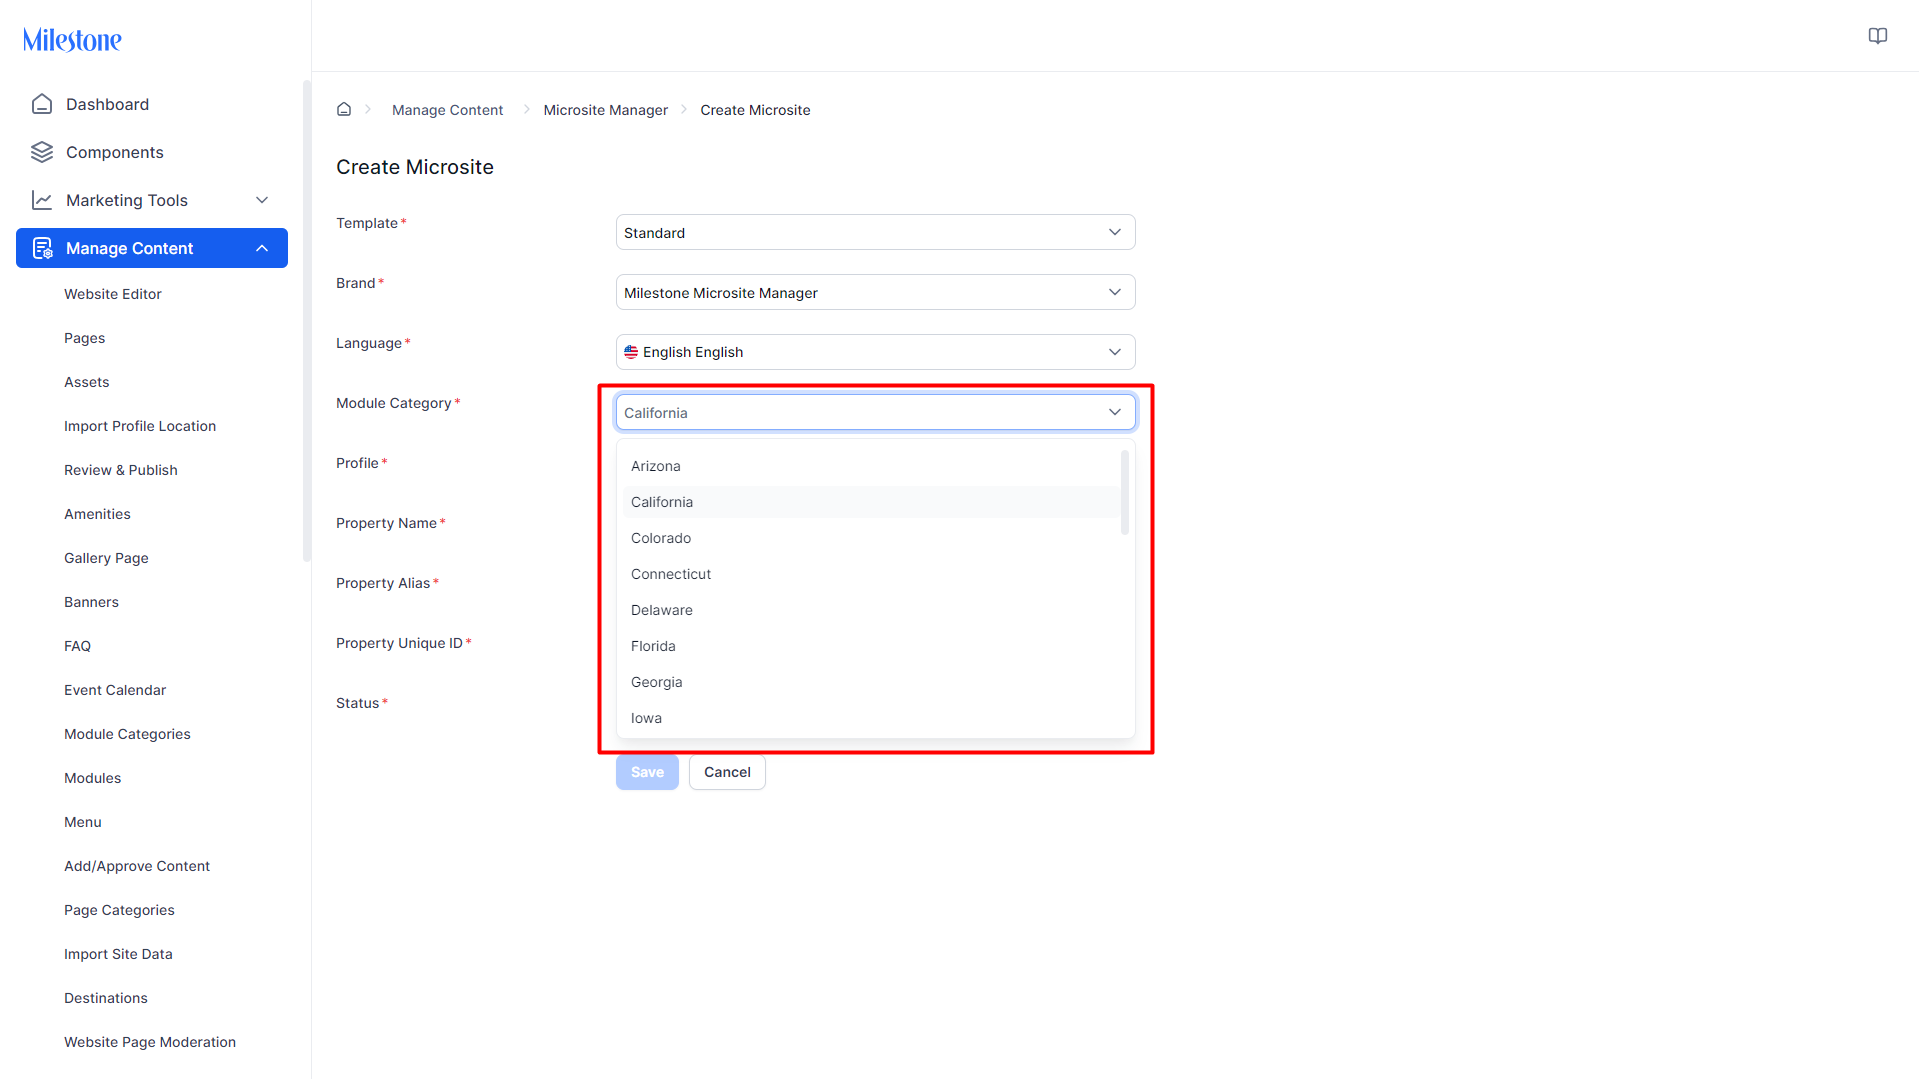Select Arizona from the list

[x=870, y=466]
